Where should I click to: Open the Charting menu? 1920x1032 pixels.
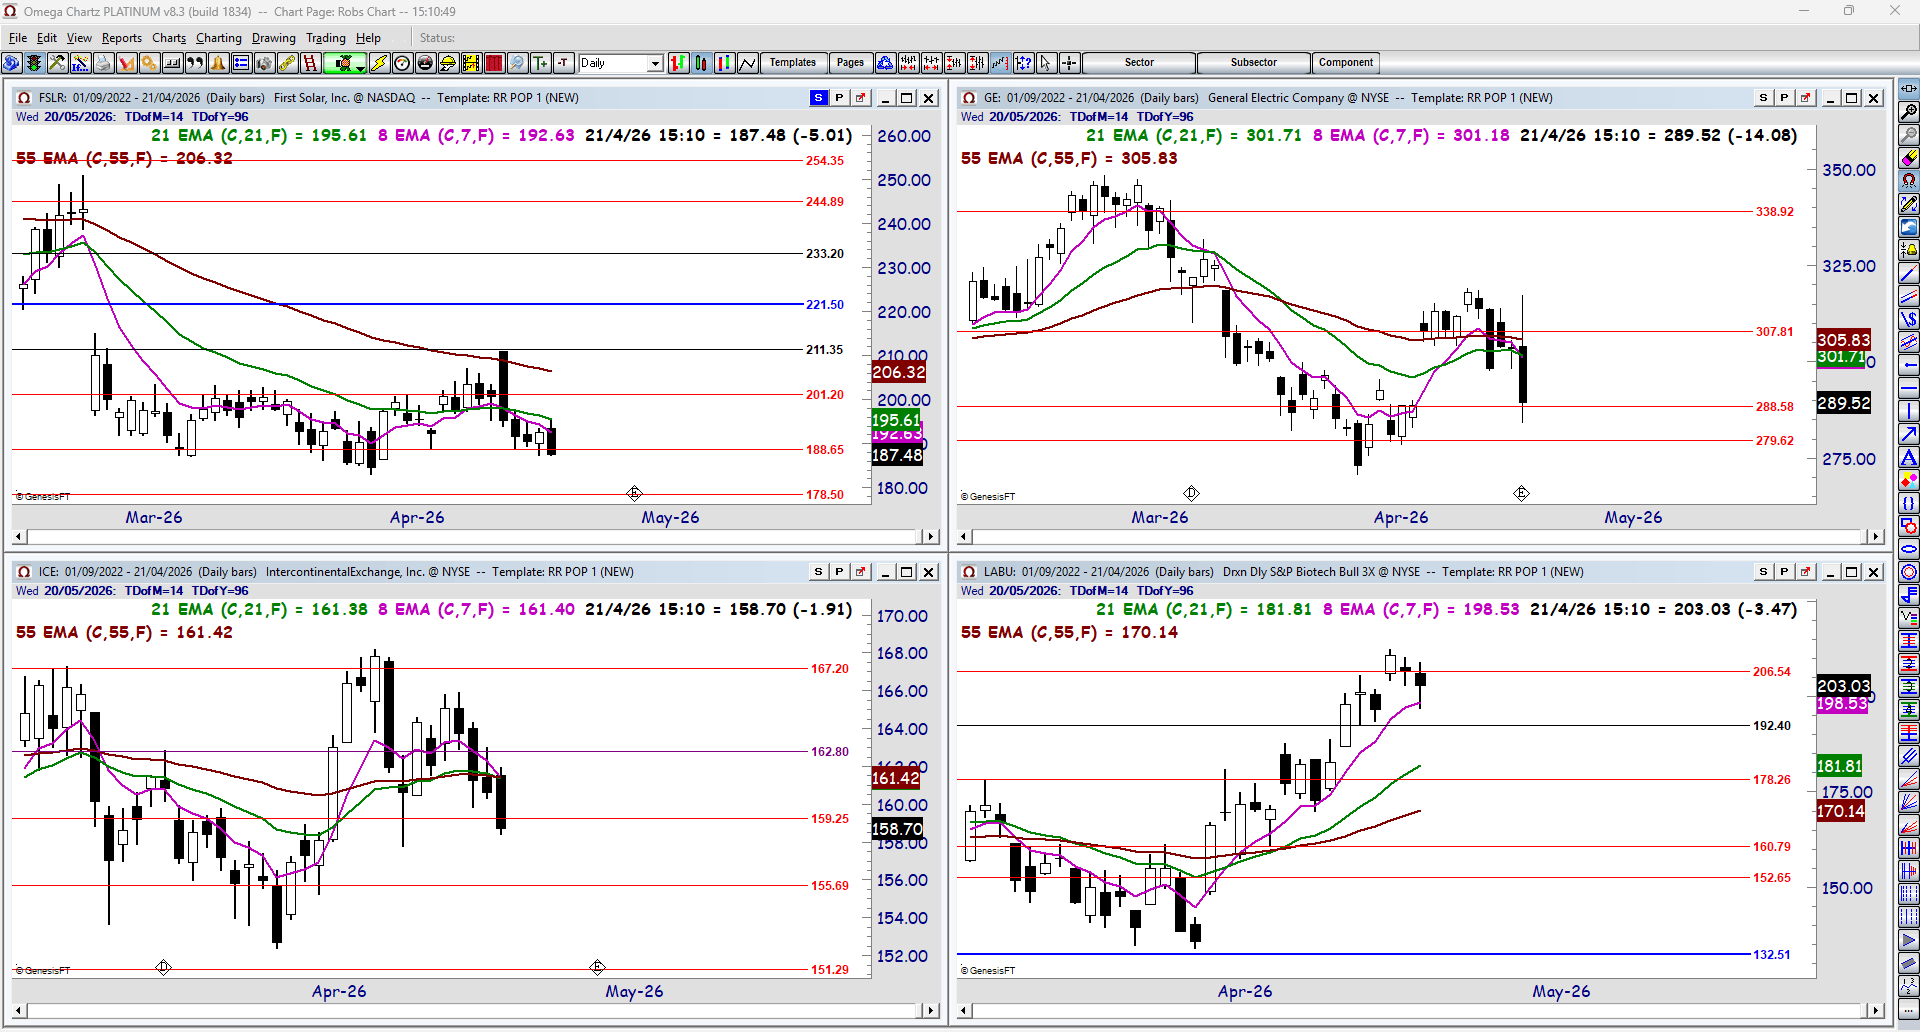point(219,38)
